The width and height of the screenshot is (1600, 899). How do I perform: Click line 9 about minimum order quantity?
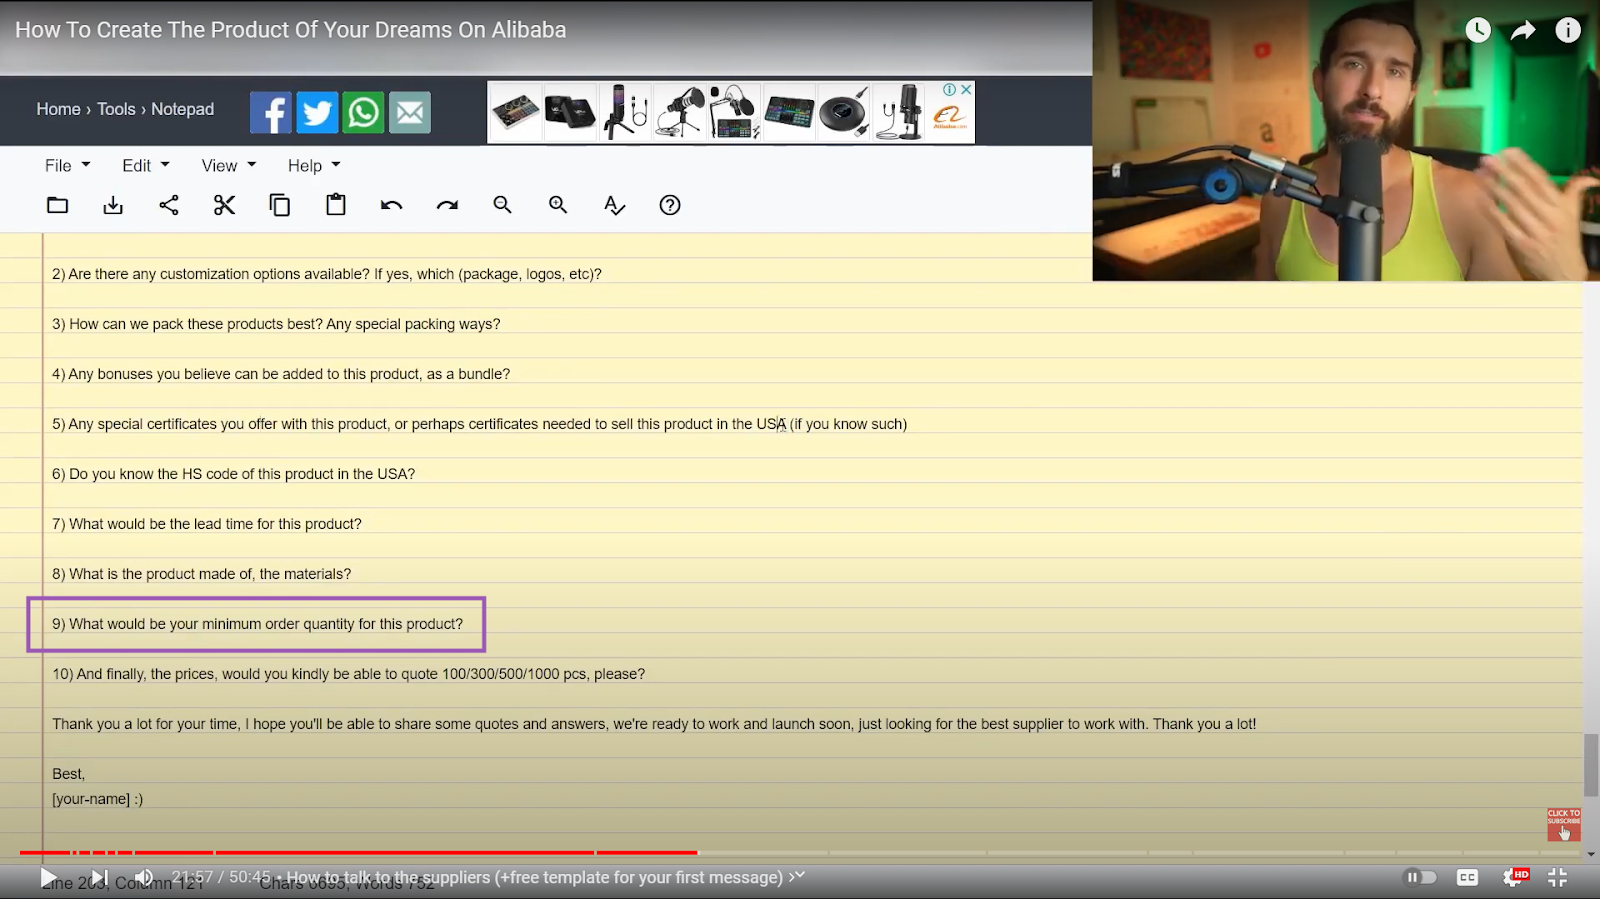pos(258,624)
